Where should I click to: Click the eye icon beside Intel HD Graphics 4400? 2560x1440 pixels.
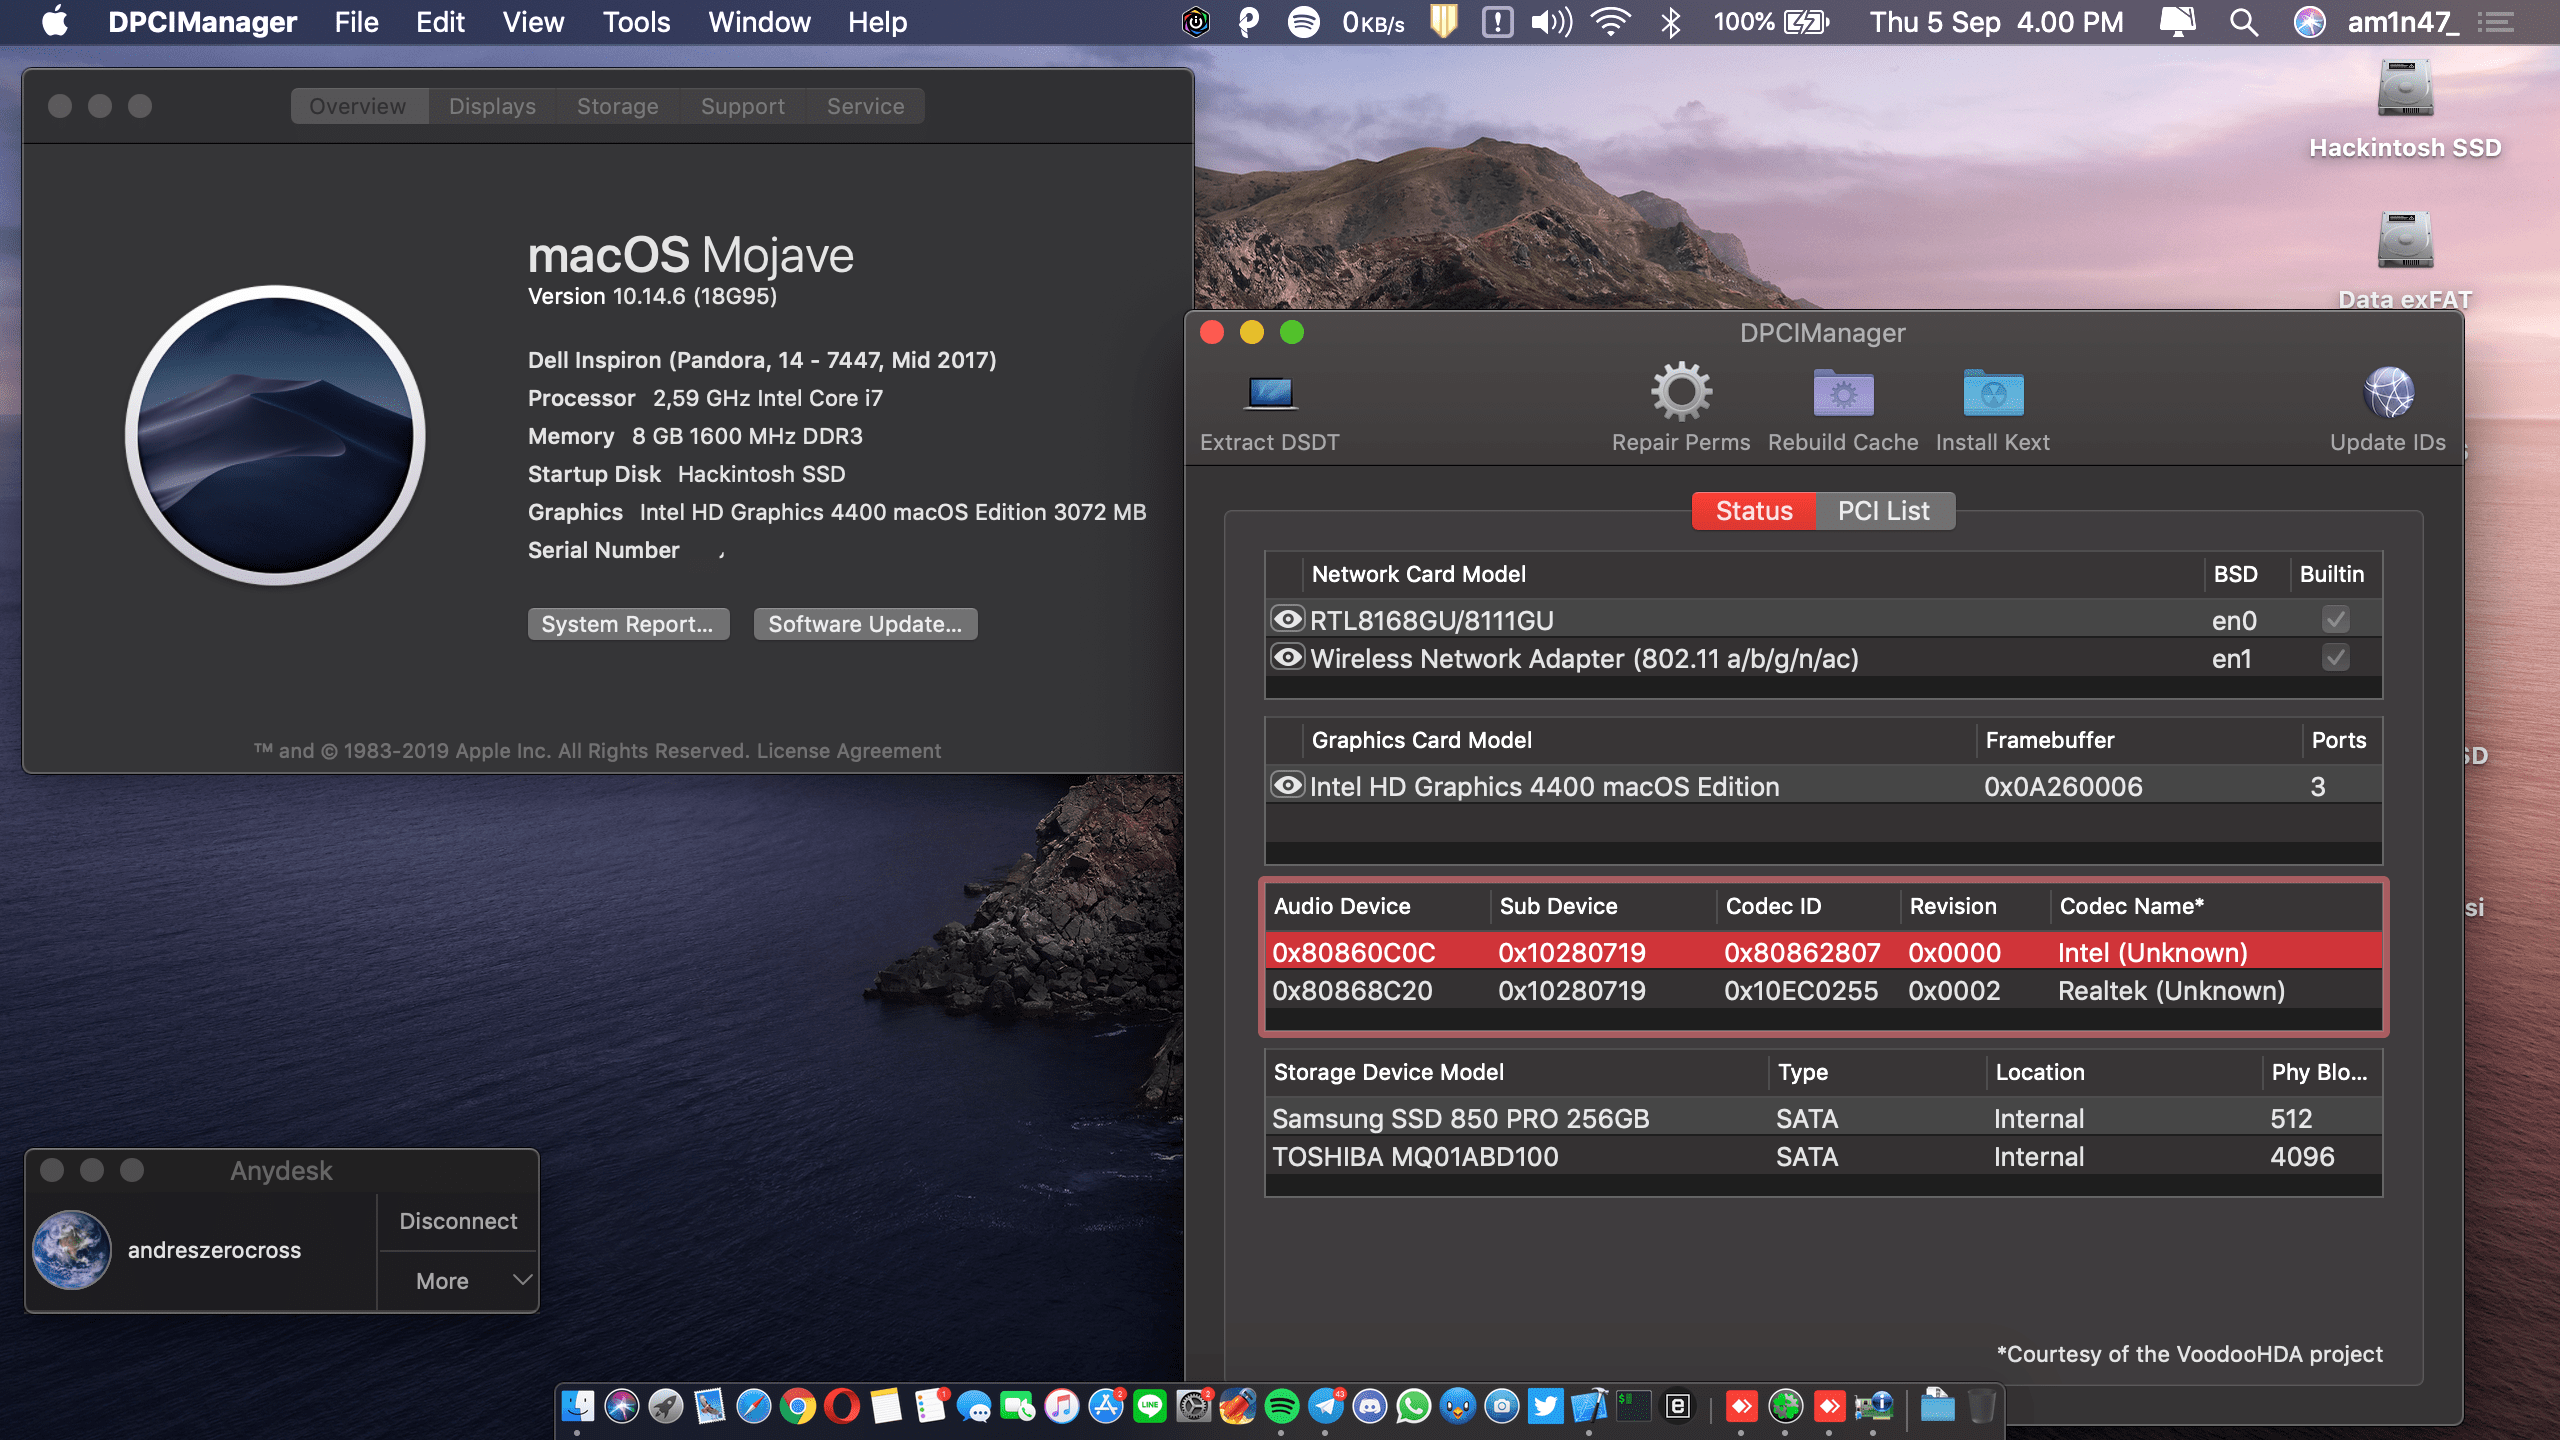pyautogui.click(x=1287, y=785)
